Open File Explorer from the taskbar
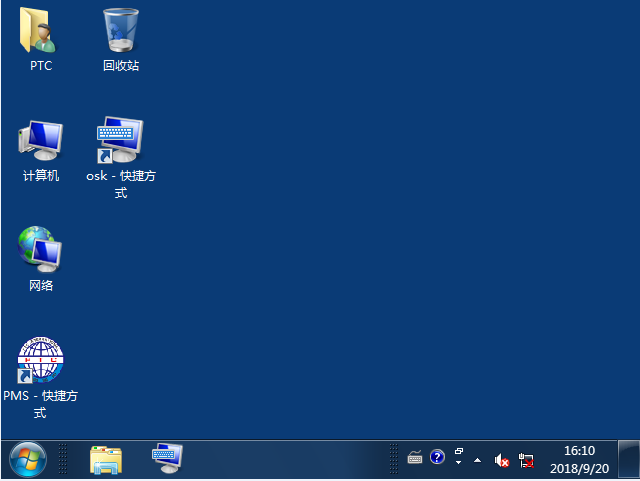This screenshot has width=640, height=481. (x=106, y=460)
